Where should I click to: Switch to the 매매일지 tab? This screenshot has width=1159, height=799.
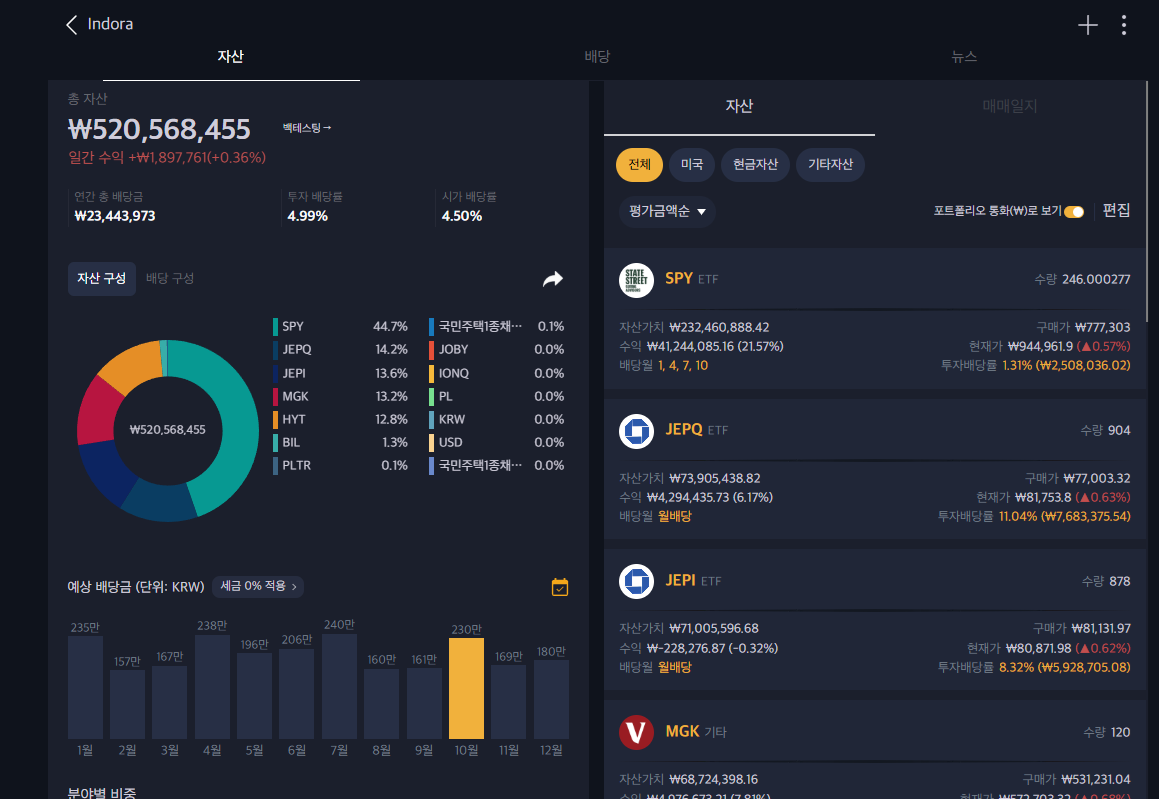(x=1010, y=106)
